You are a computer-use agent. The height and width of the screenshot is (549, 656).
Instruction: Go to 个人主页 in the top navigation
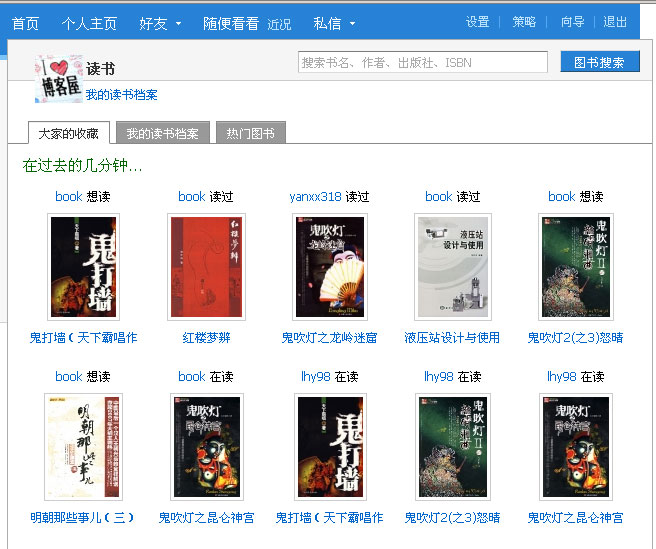point(89,23)
